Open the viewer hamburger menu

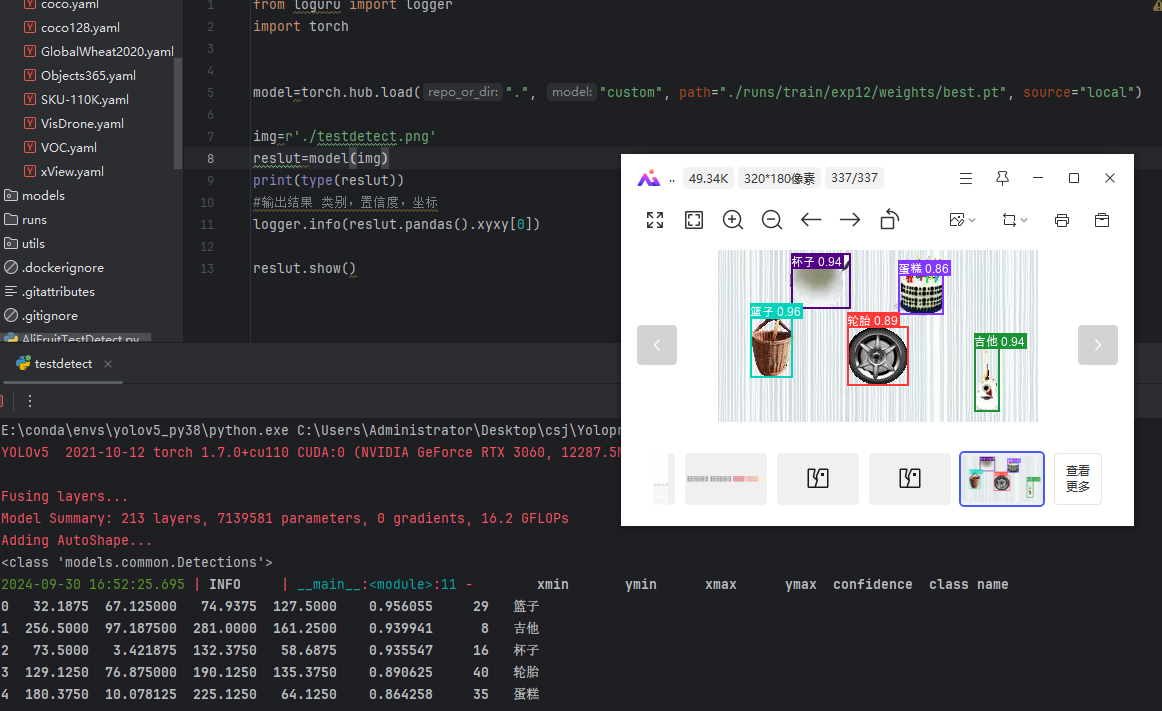coord(966,178)
